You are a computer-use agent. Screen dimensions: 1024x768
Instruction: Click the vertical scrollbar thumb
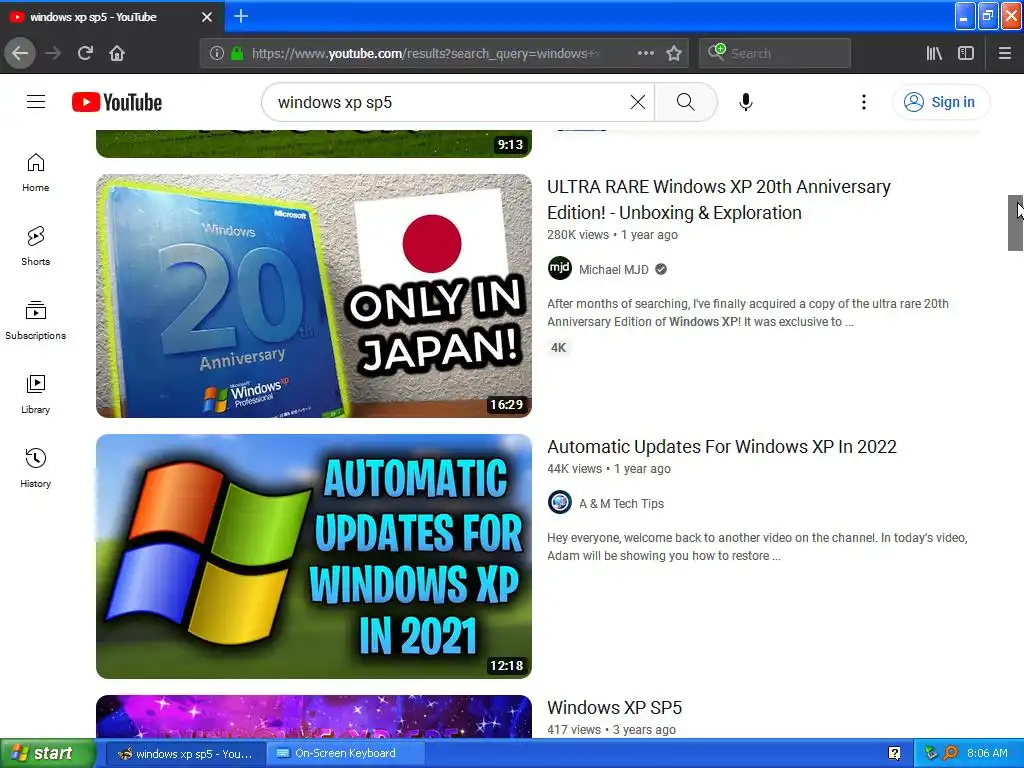1015,223
